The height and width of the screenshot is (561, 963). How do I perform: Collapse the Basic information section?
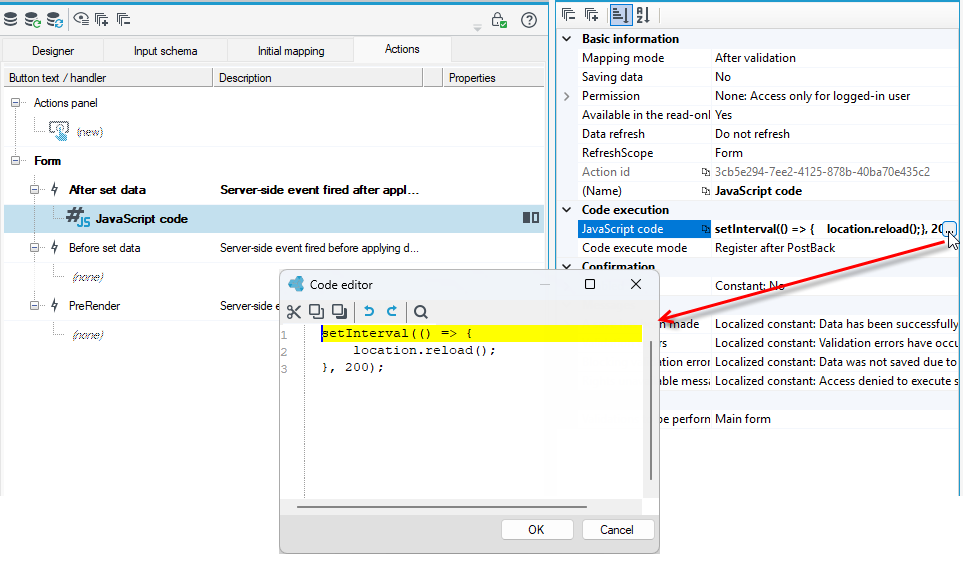pyautogui.click(x=567, y=39)
